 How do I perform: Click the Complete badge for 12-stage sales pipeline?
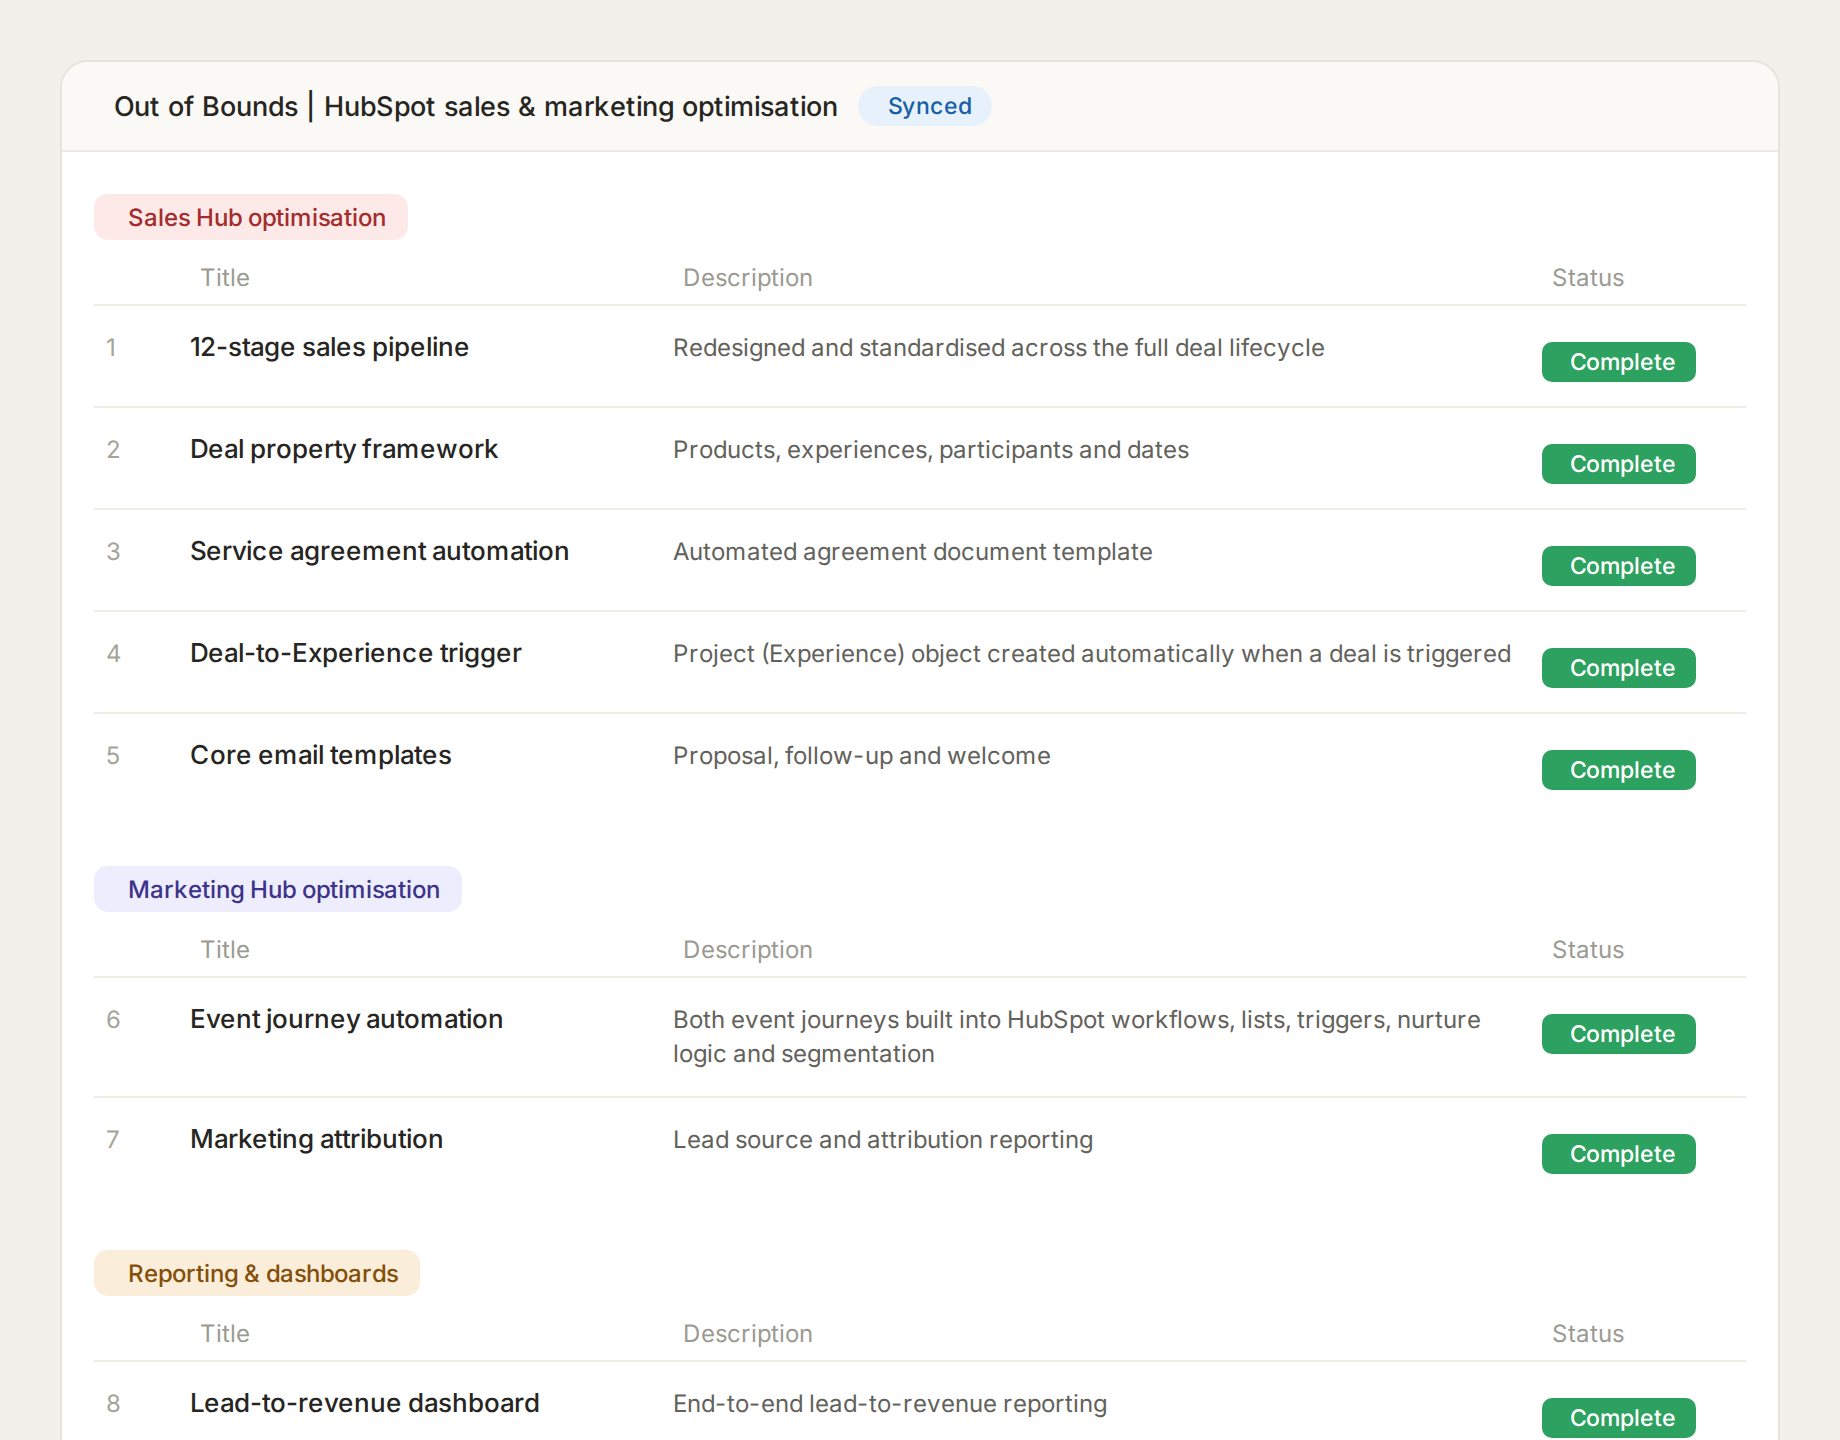click(1618, 362)
